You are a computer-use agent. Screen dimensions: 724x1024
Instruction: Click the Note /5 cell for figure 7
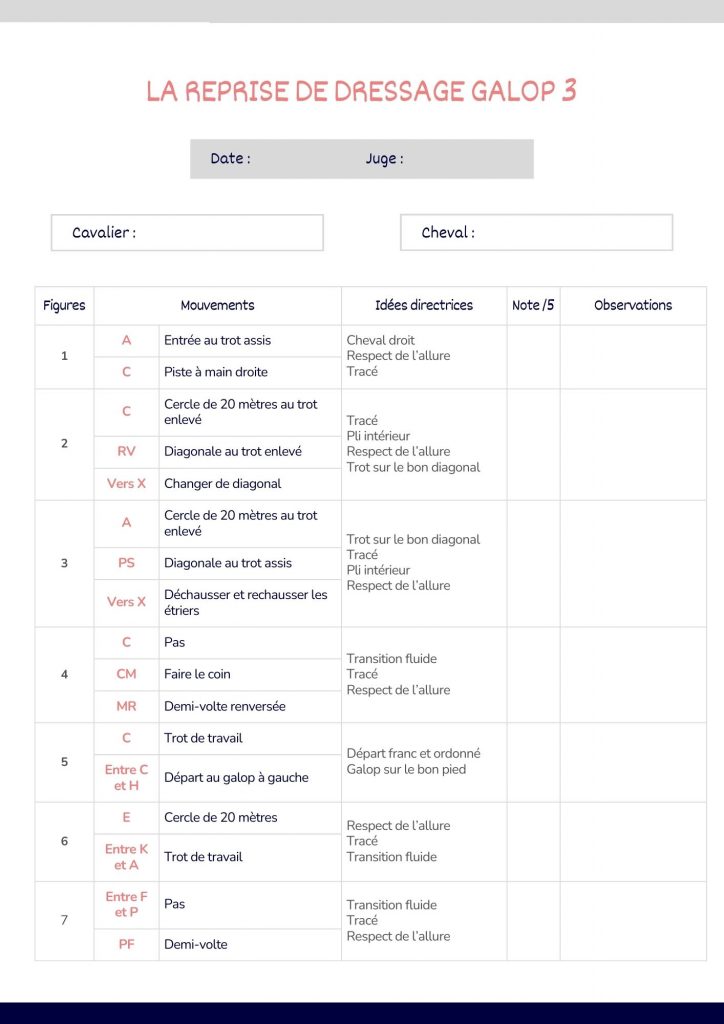pos(533,920)
